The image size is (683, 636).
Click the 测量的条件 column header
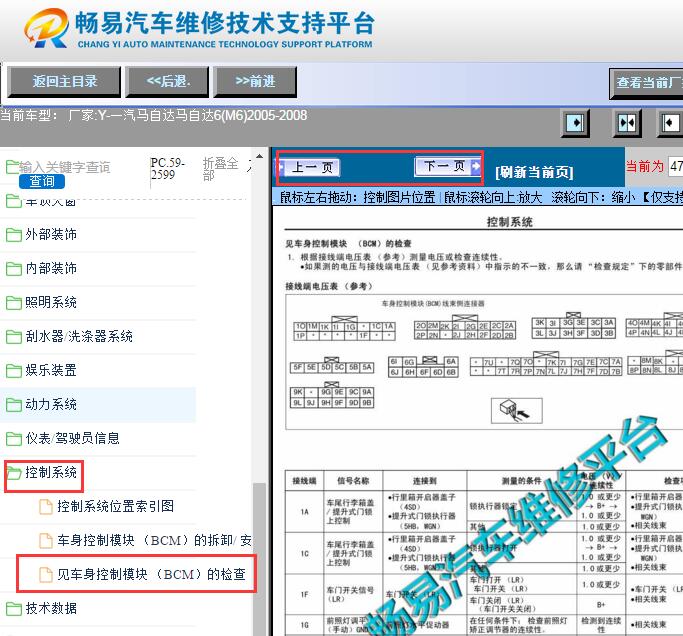tap(521, 481)
